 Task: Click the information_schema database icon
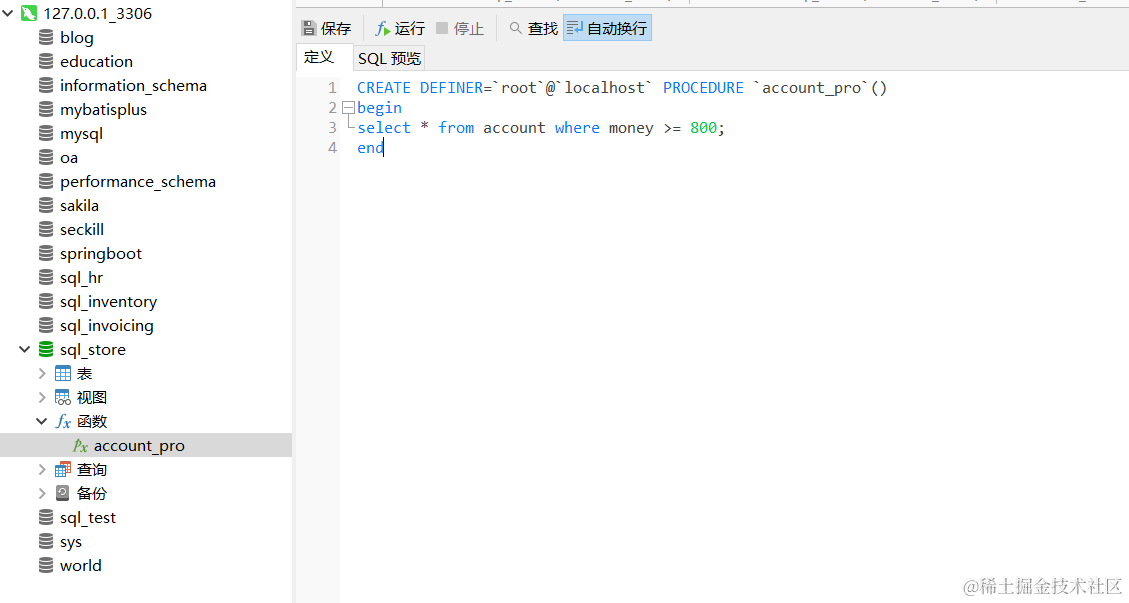(x=46, y=85)
